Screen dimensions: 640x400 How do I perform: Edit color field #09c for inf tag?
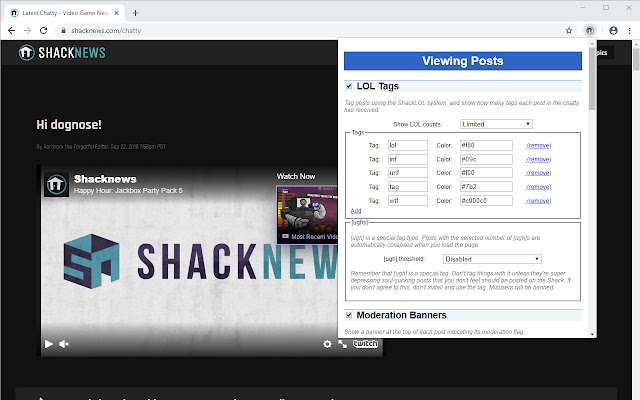486,159
